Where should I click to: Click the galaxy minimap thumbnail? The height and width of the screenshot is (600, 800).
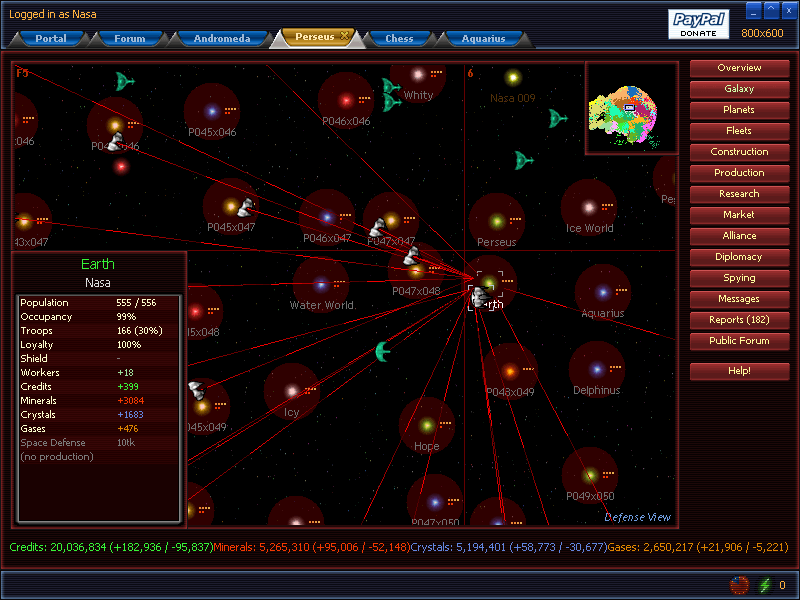pyautogui.click(x=631, y=108)
